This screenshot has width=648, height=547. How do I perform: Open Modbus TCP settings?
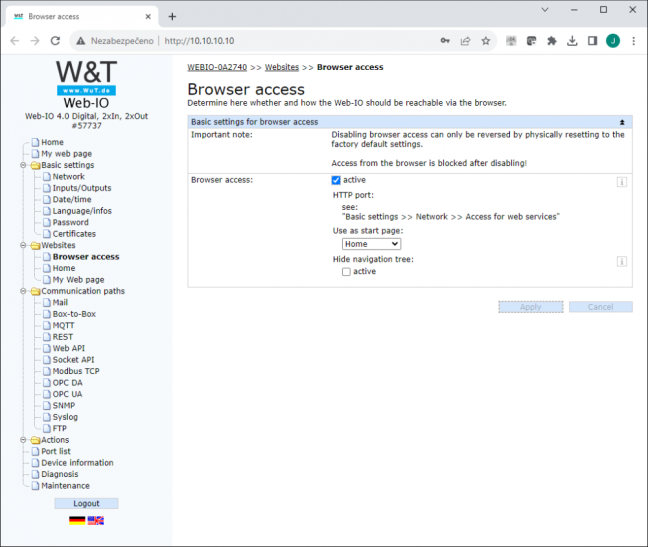coord(76,371)
